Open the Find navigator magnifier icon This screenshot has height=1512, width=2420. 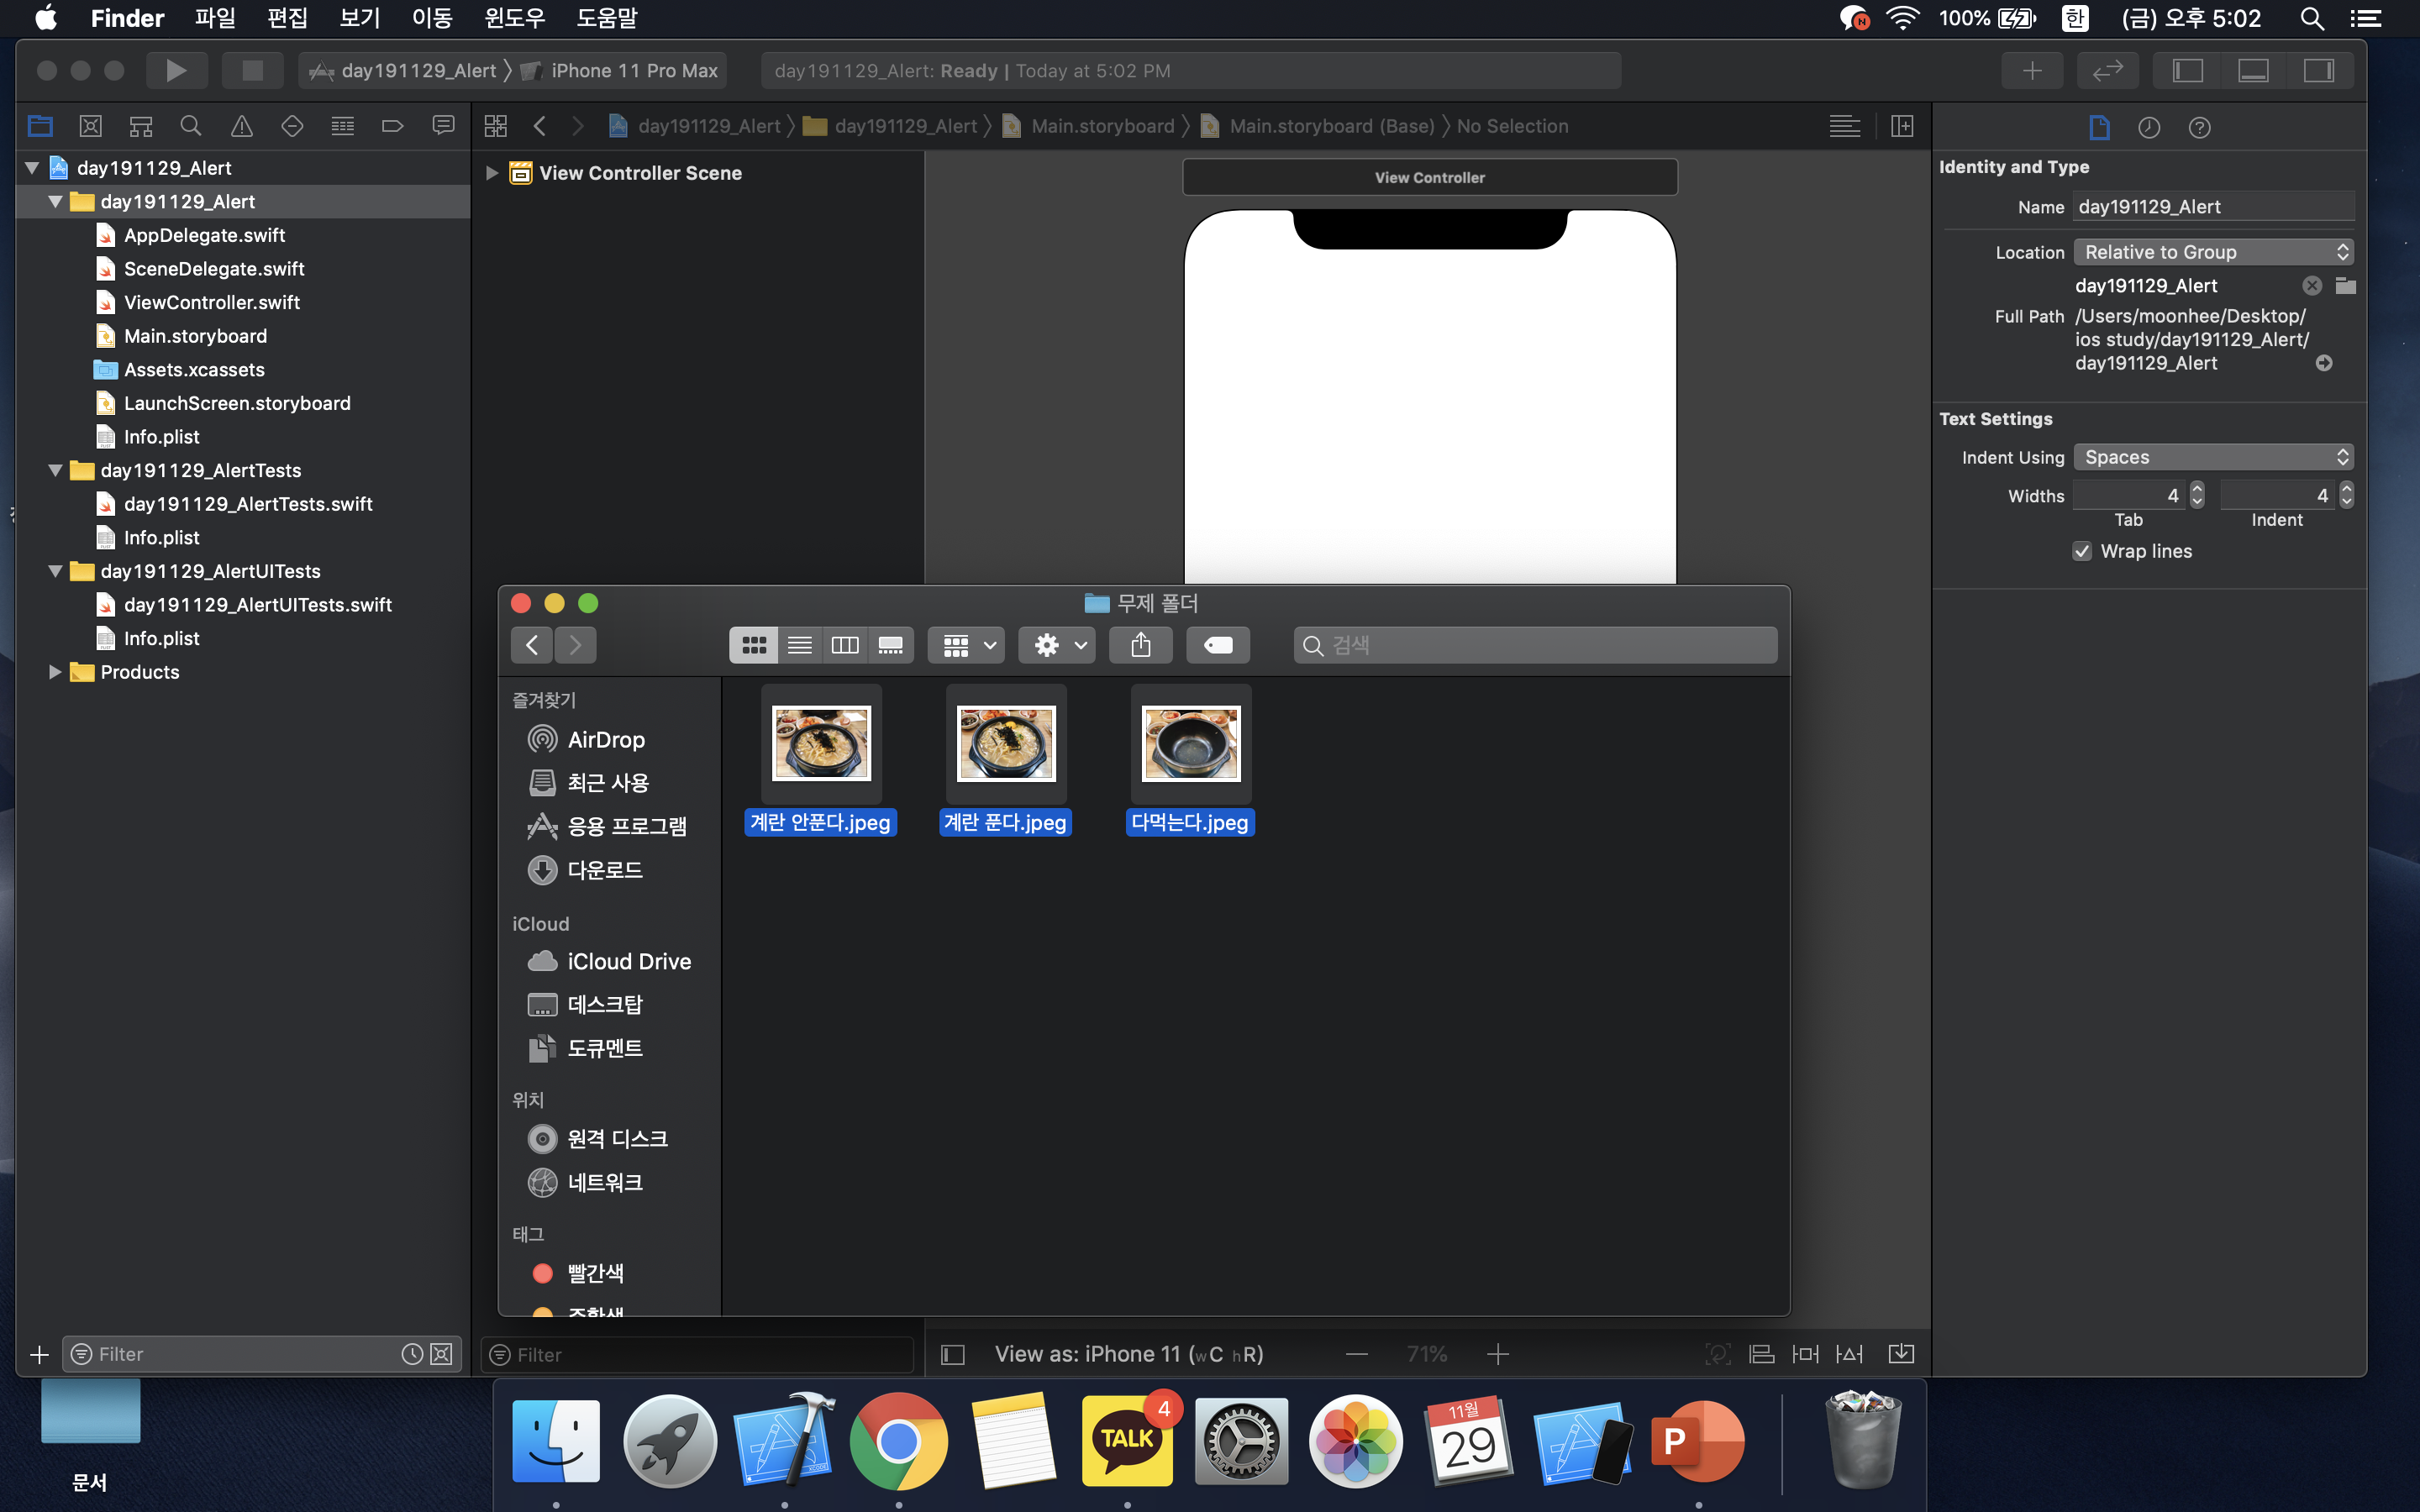tap(190, 126)
